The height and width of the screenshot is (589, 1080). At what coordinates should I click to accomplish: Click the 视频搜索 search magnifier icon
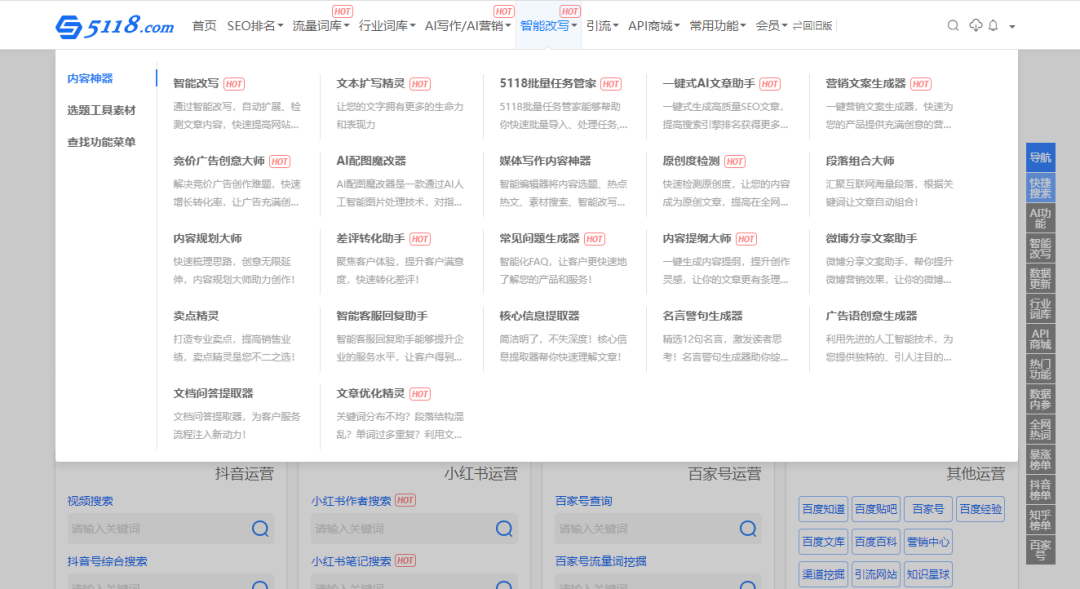click(260, 528)
